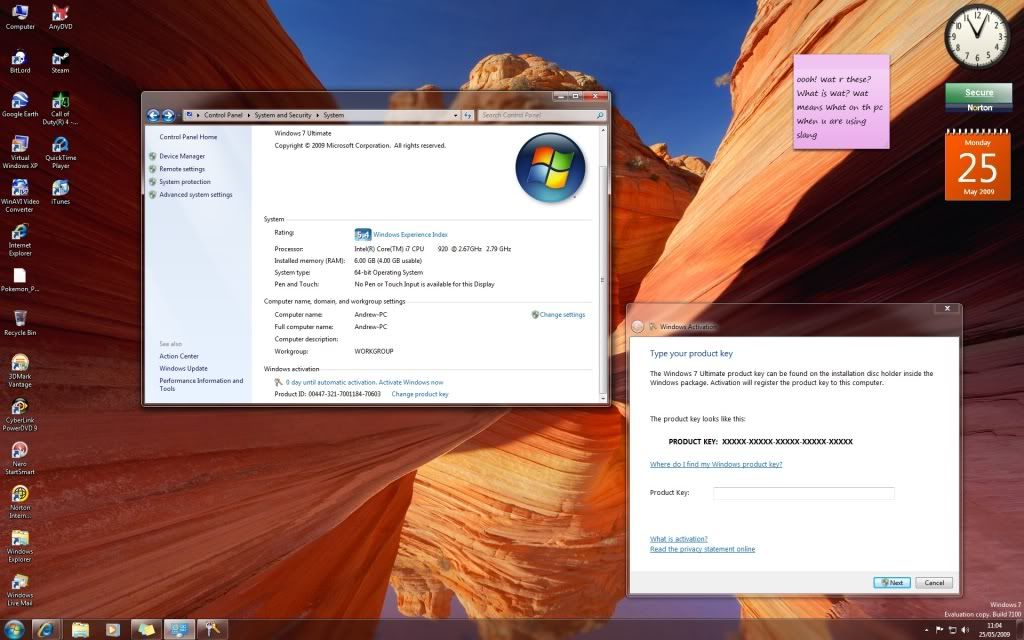Open Internet Explorer from the taskbar

point(46,629)
